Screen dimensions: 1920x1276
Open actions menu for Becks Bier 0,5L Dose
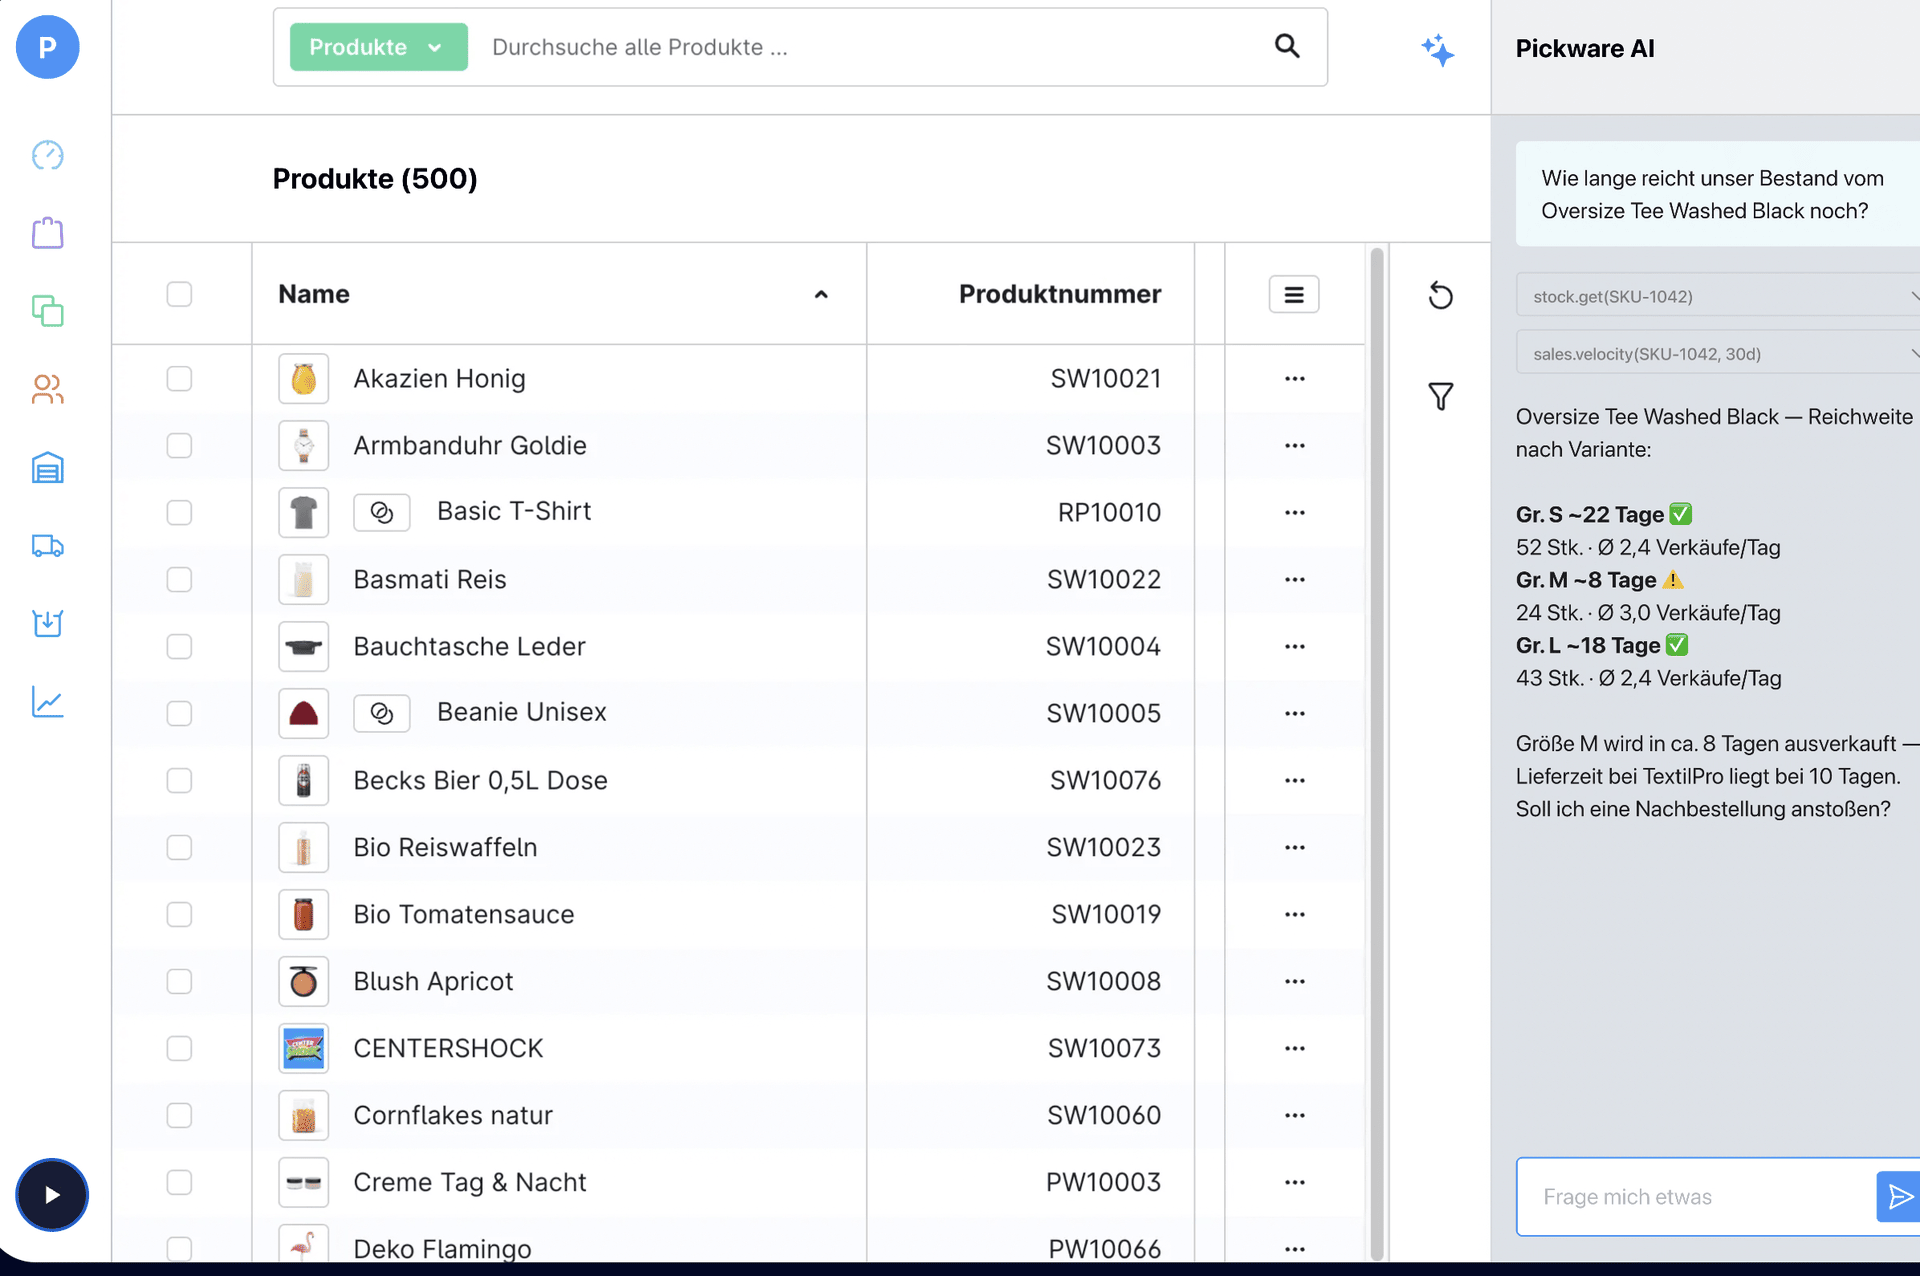tap(1294, 780)
